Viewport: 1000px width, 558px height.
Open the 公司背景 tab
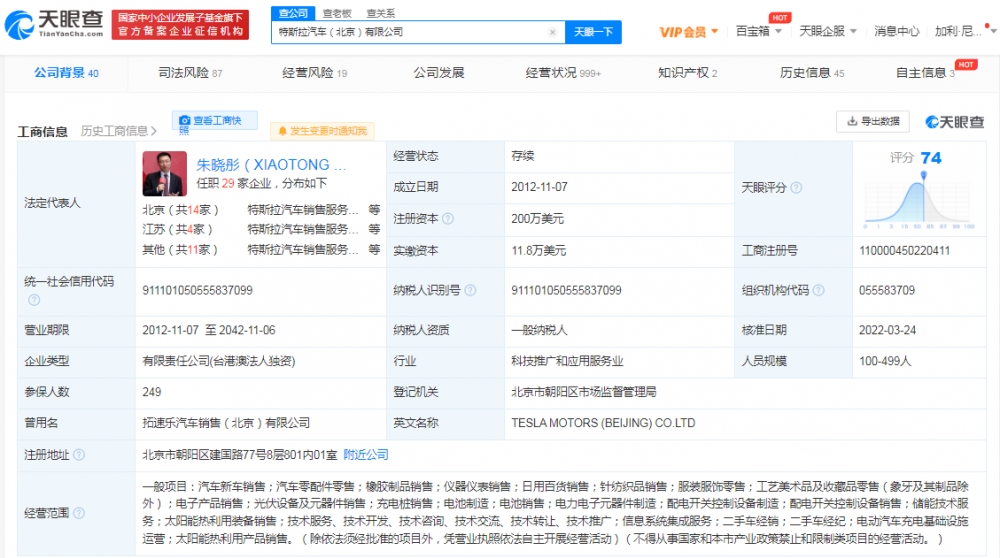coord(66,73)
